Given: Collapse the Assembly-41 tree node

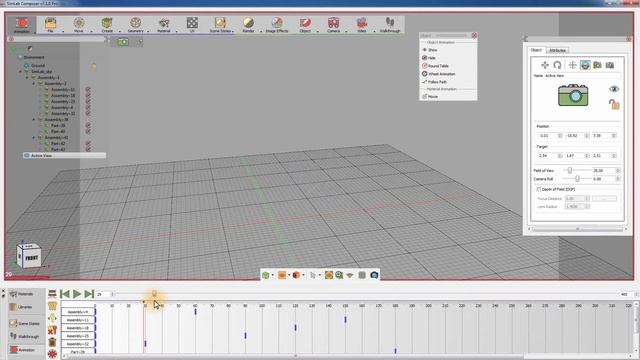Looking at the screenshot, I should [34, 138].
